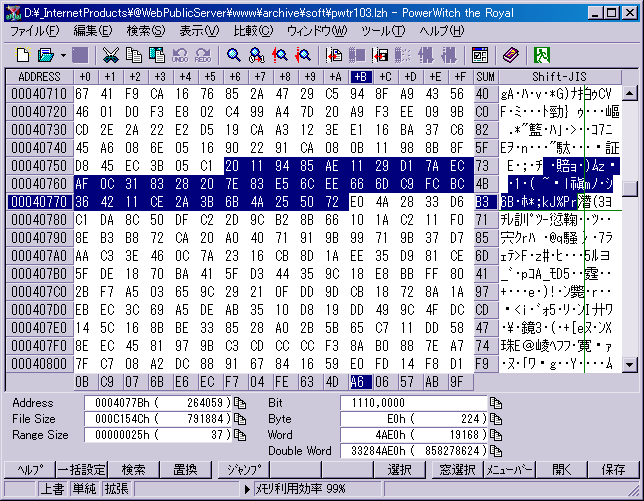Open the ツール(T) menu
The image size is (644, 501).
click(x=383, y=31)
